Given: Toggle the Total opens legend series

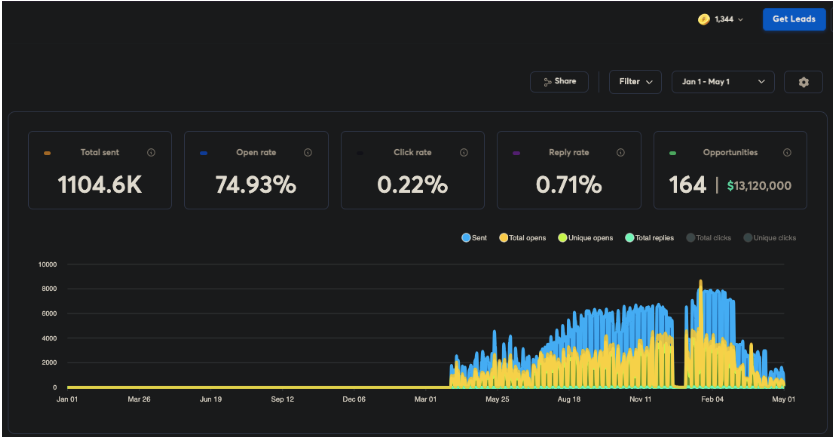Looking at the screenshot, I should (522, 238).
